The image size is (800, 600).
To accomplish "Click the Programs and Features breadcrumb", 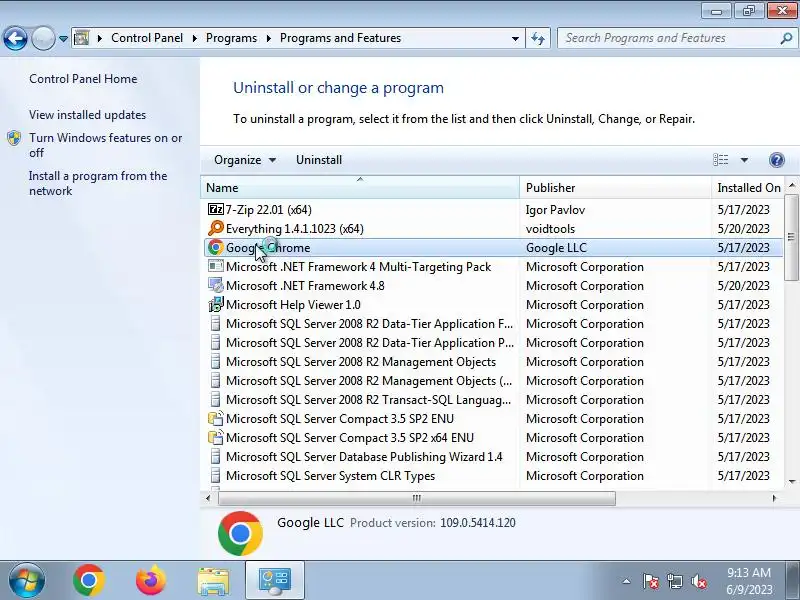I will [x=340, y=38].
